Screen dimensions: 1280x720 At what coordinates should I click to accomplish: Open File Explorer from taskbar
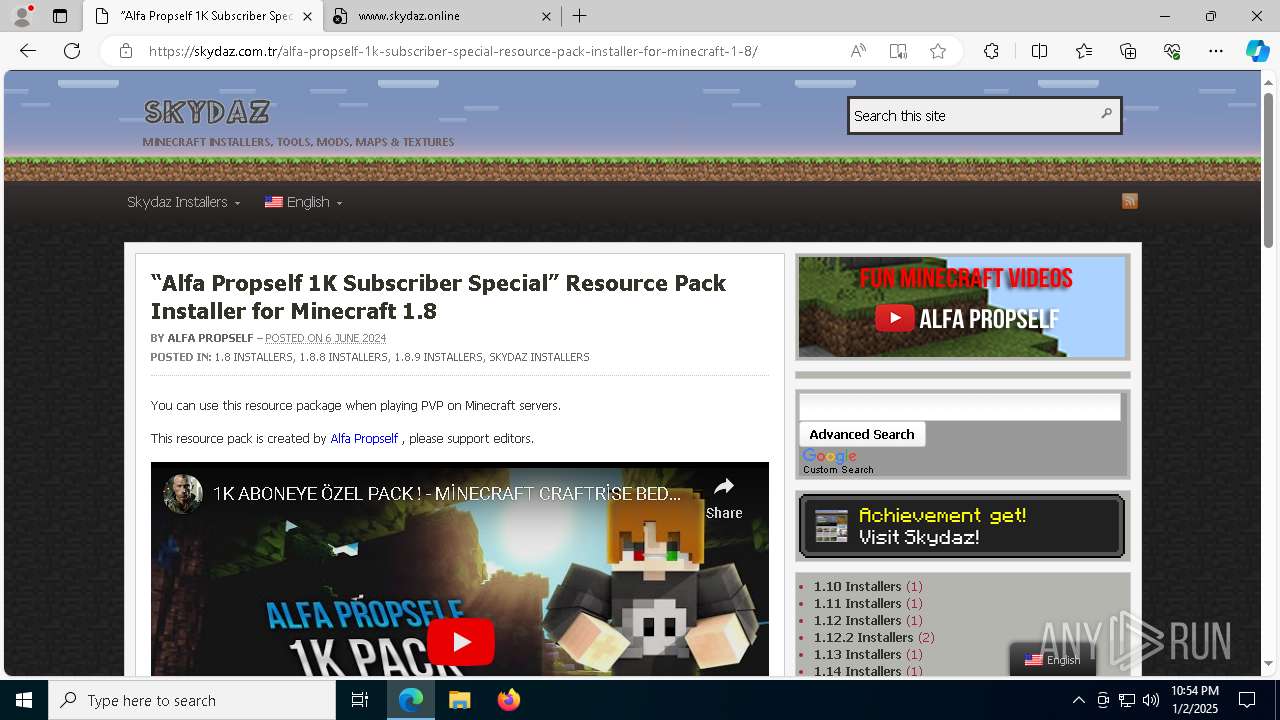click(459, 700)
